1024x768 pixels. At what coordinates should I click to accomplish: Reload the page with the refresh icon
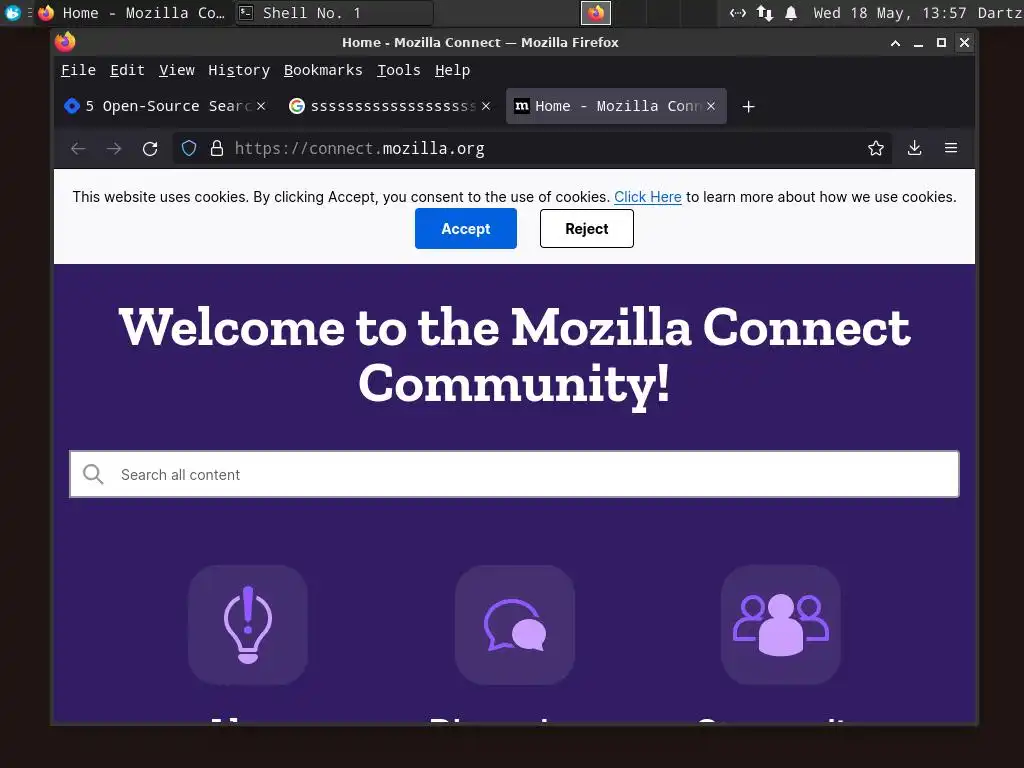coord(150,149)
